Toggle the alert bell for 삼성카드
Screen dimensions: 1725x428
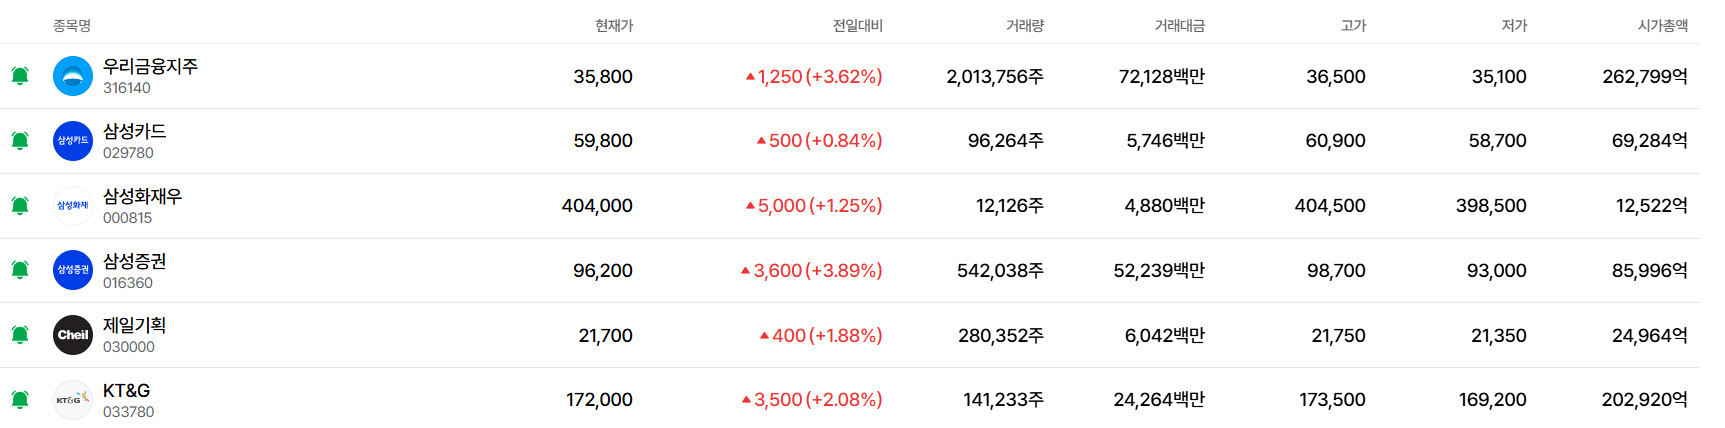tap(20, 141)
